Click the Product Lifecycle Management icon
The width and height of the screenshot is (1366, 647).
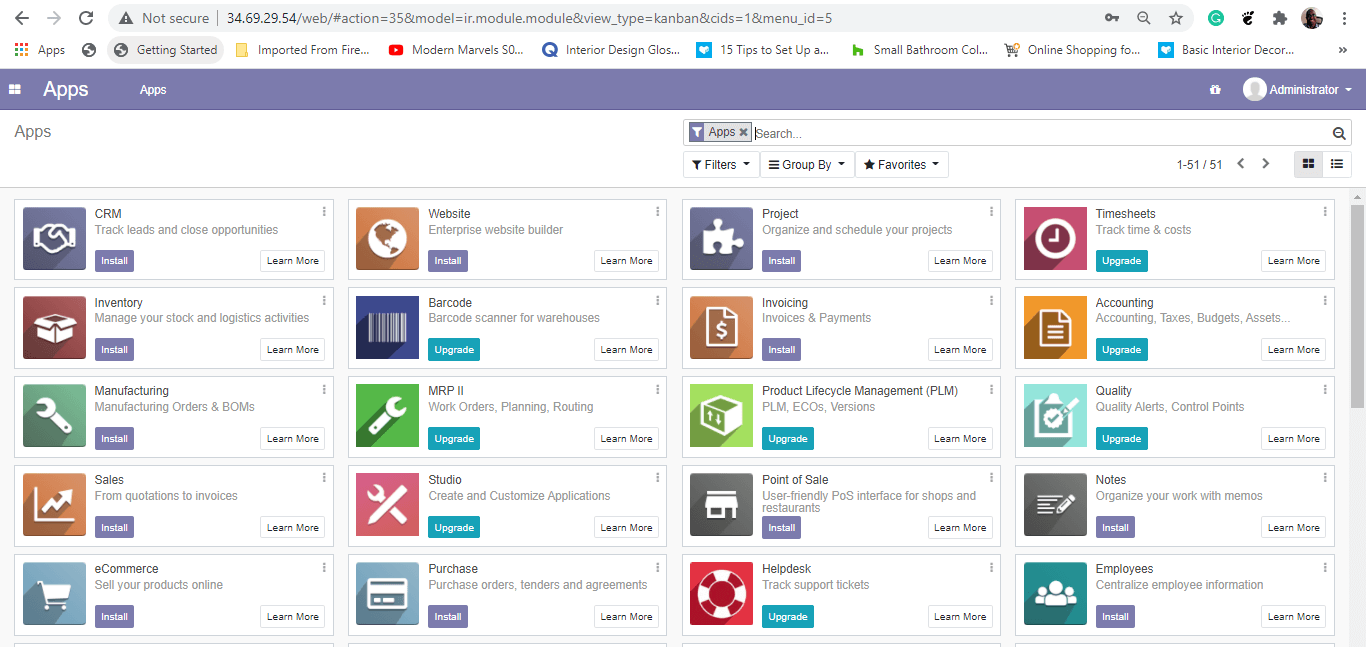[721, 416]
